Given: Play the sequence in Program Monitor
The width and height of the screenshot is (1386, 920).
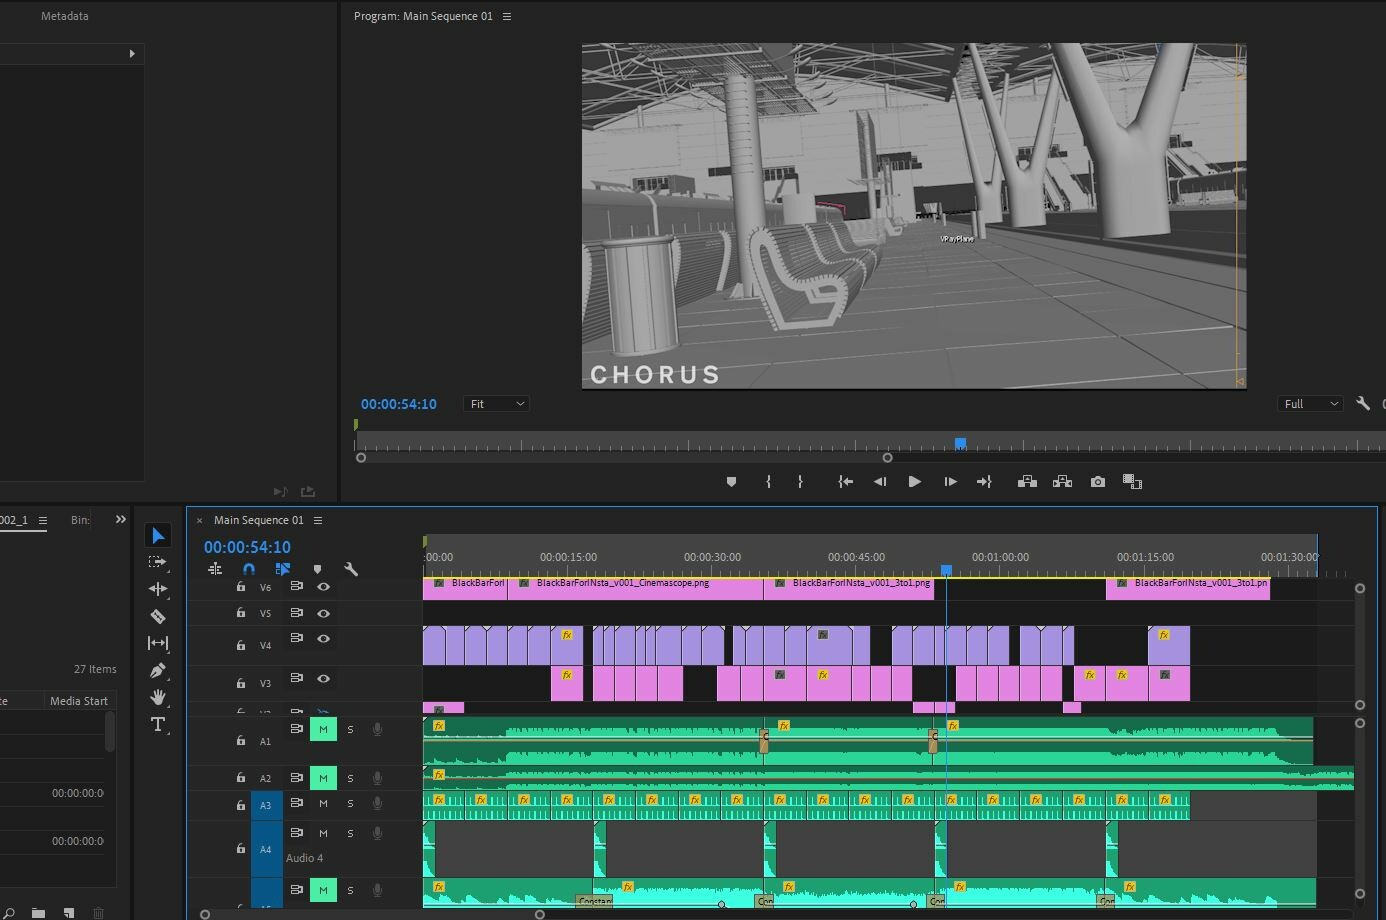Looking at the screenshot, I should pyautogui.click(x=914, y=482).
